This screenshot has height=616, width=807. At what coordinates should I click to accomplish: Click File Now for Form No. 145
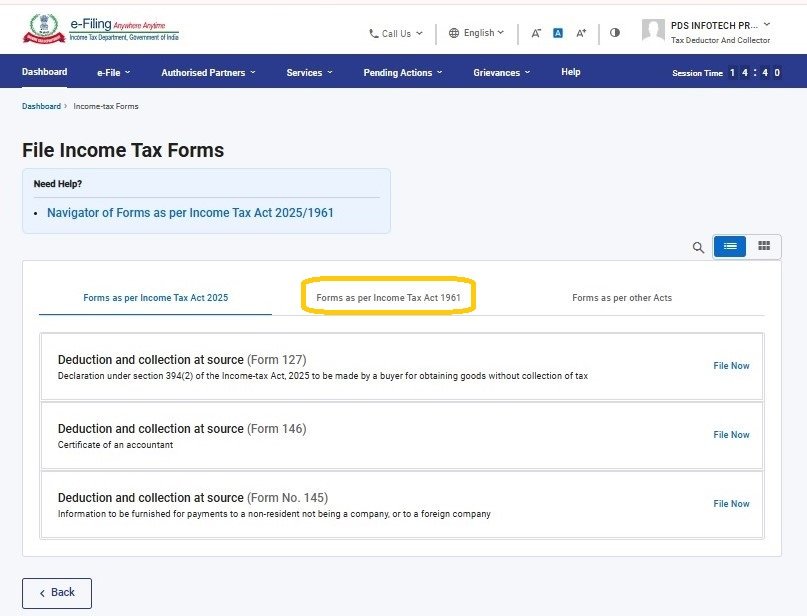point(731,504)
